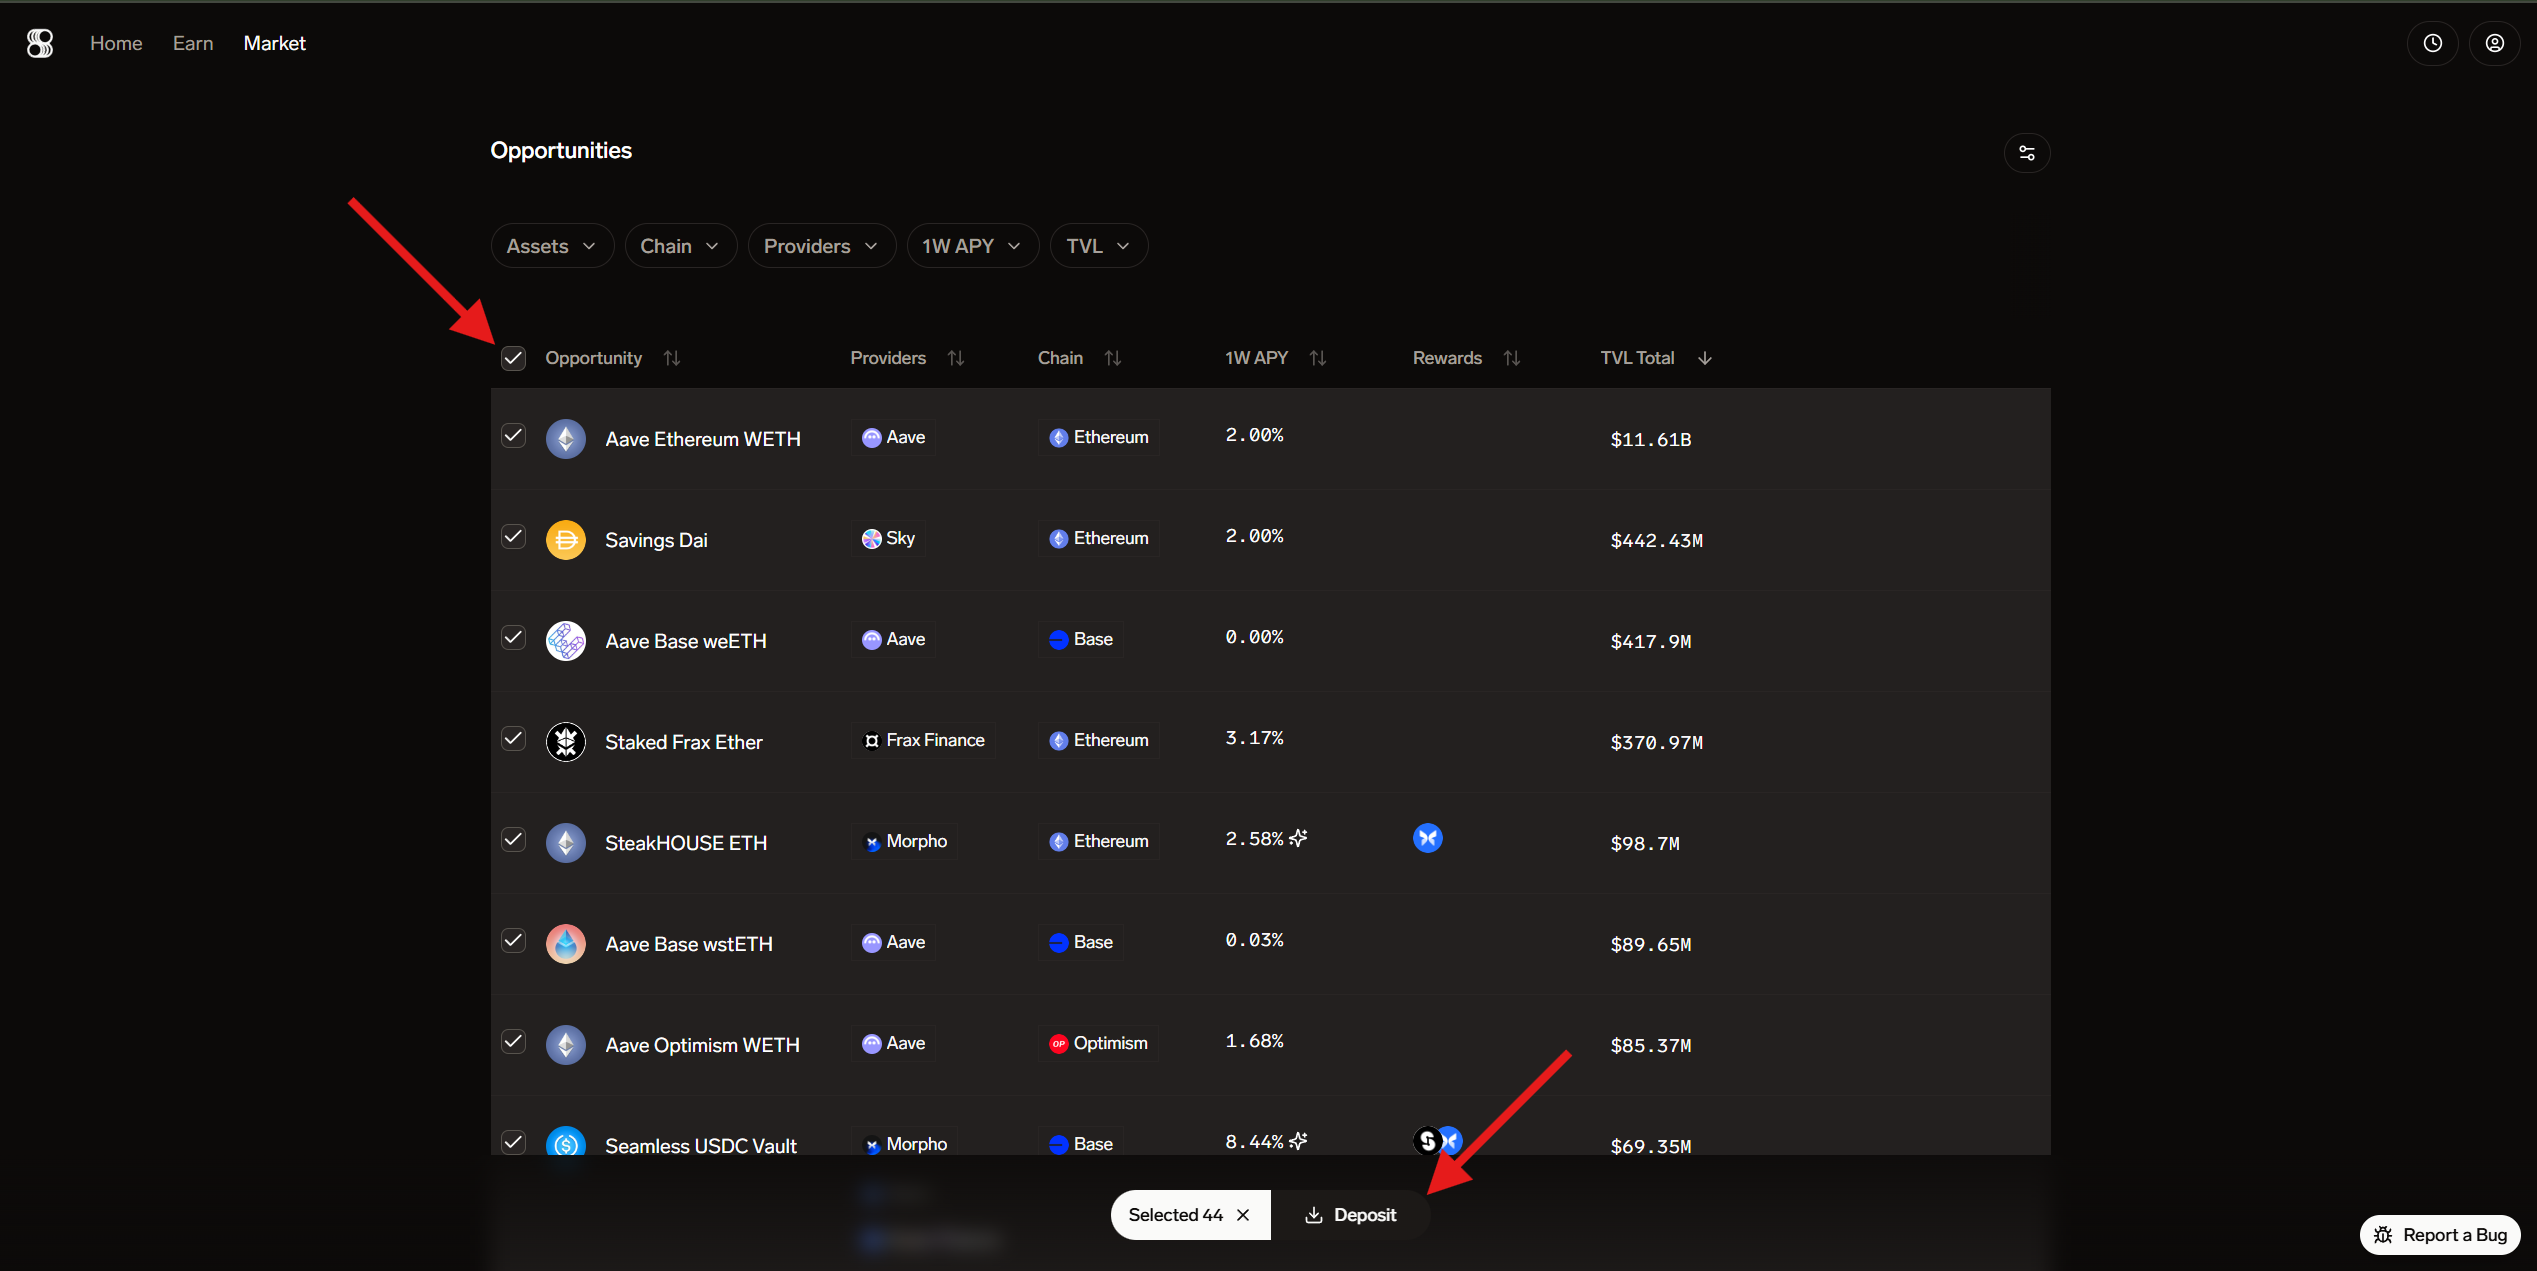This screenshot has width=2537, height=1271.
Task: Open the Savings Dai opportunity name
Action: coord(656,540)
